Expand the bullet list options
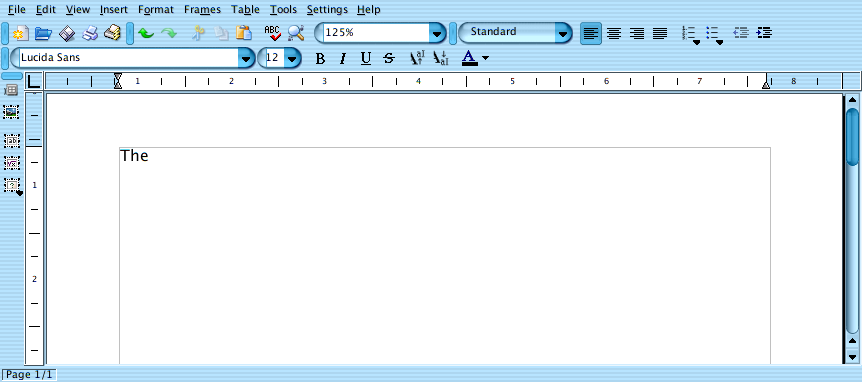Image resolution: width=862 pixels, height=382 pixels. click(719, 42)
